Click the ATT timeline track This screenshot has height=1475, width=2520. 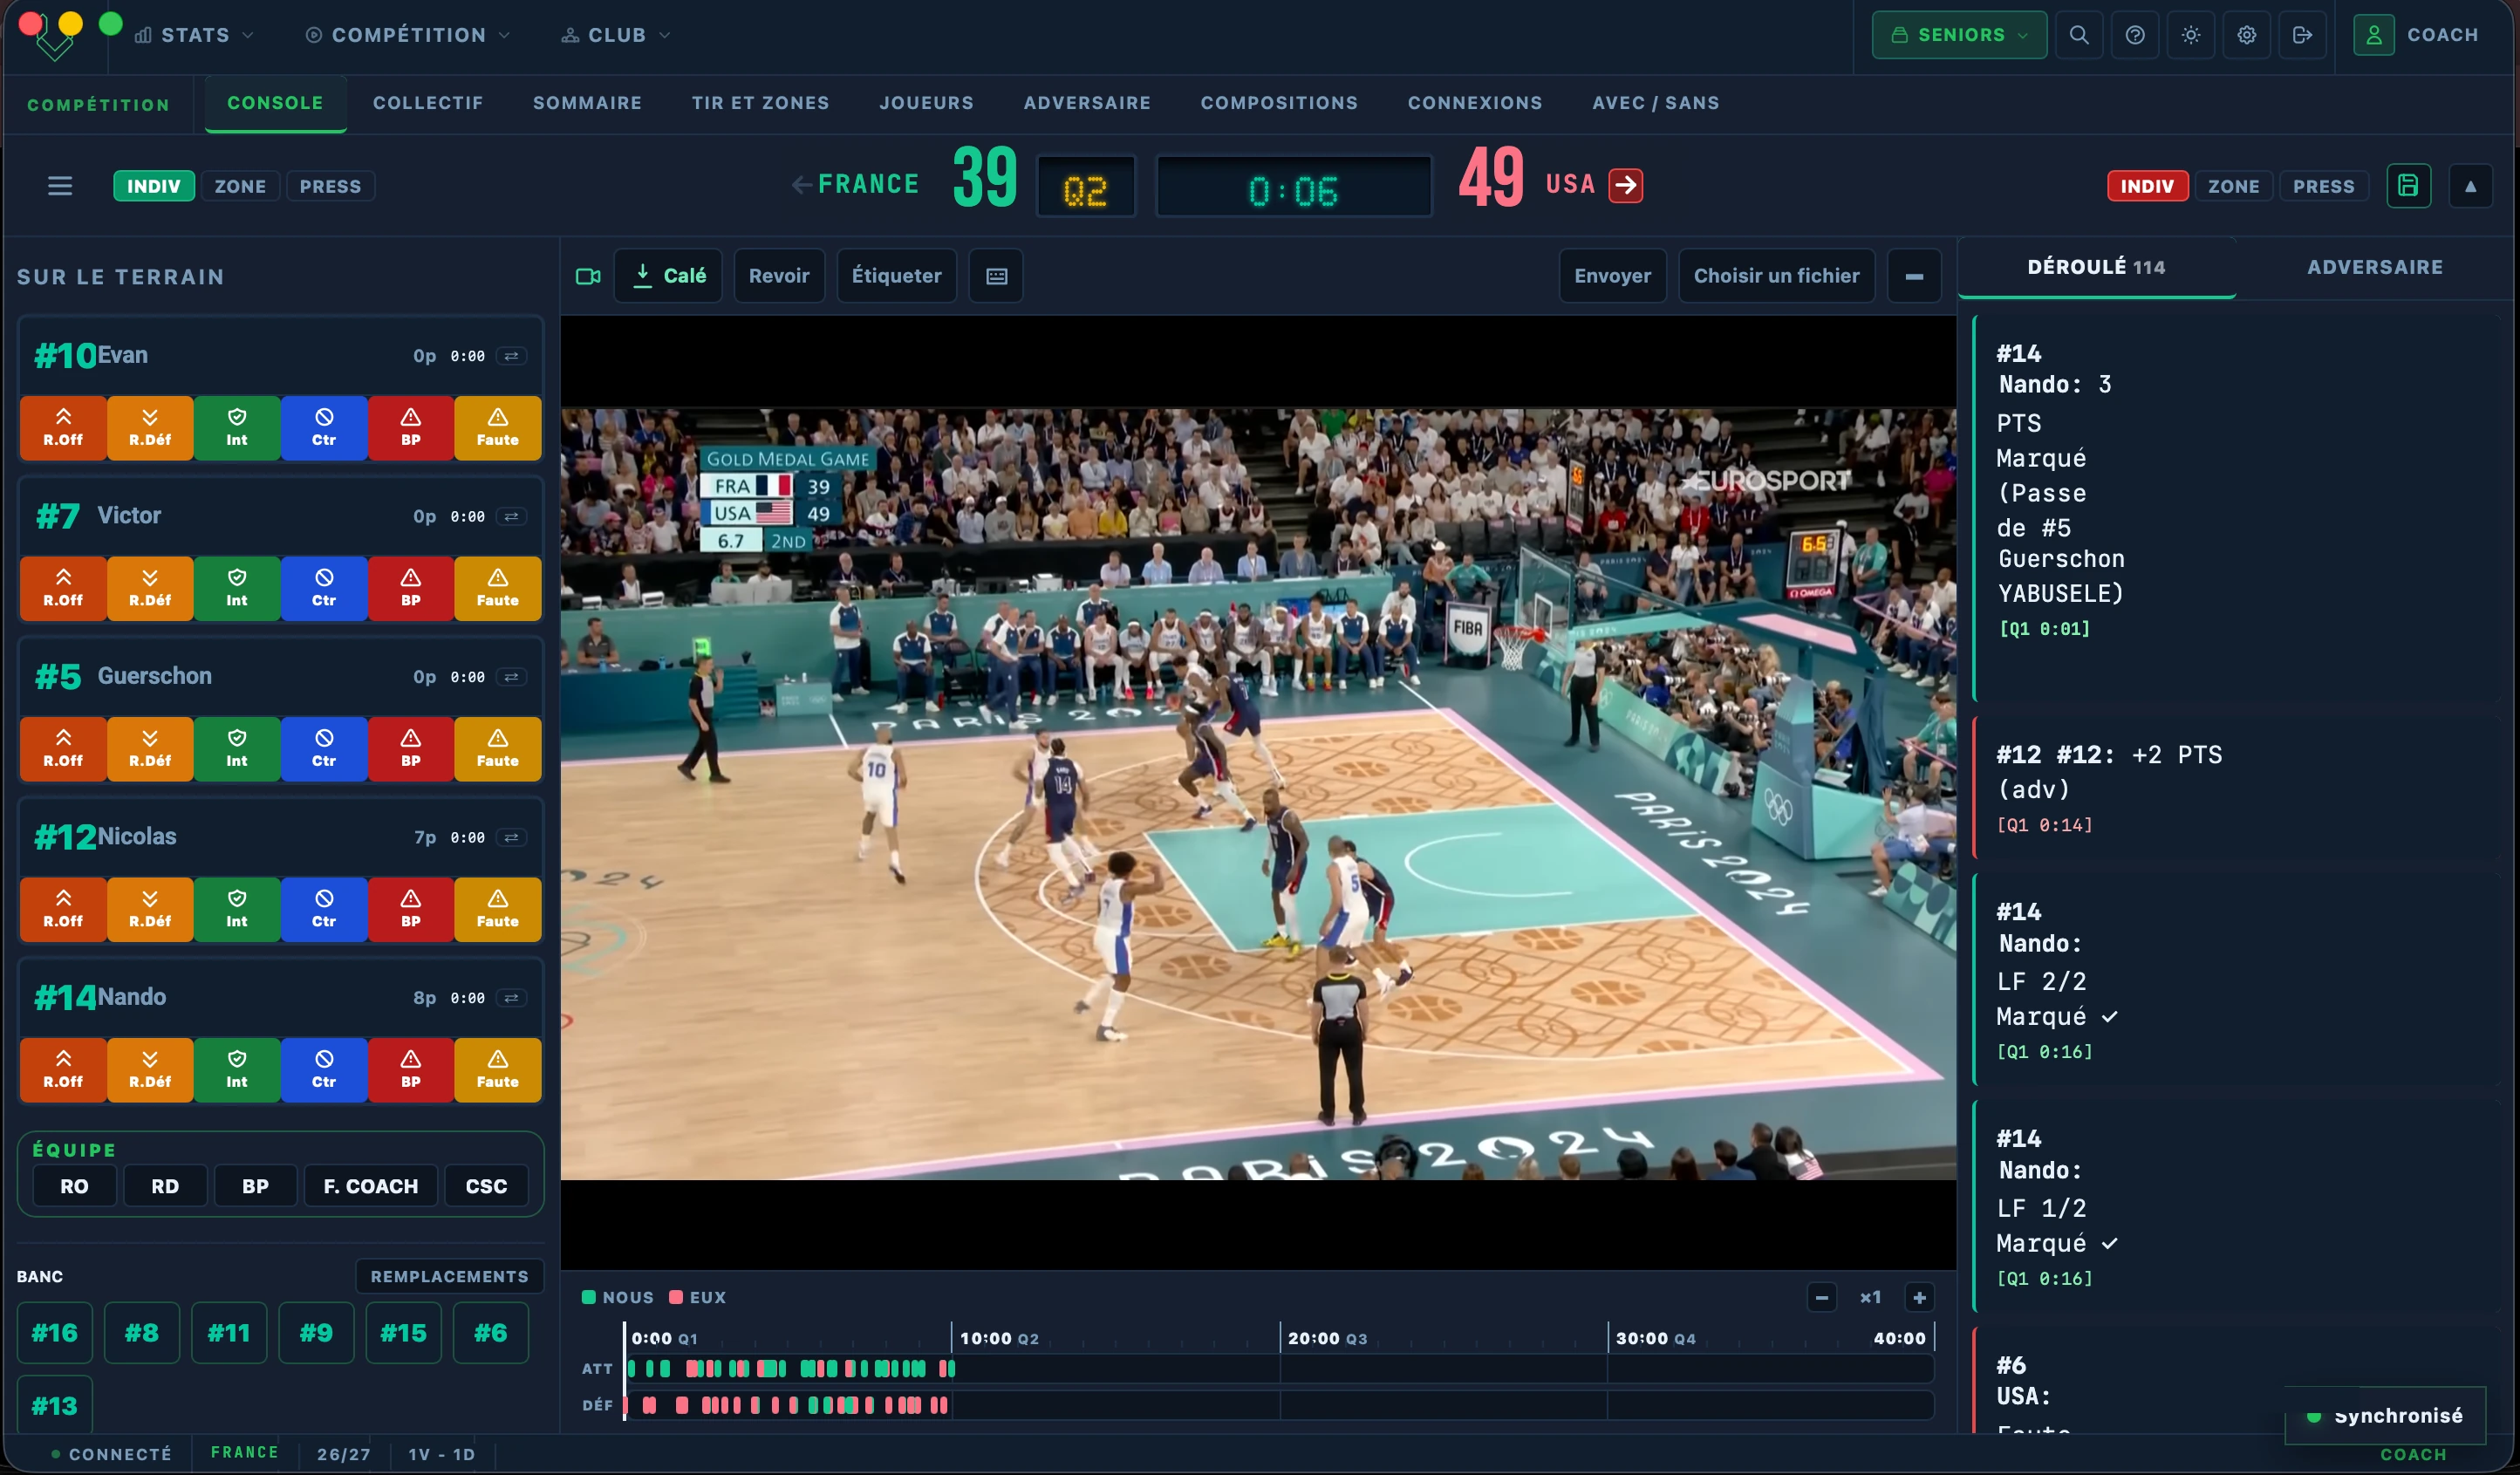click(1279, 1369)
